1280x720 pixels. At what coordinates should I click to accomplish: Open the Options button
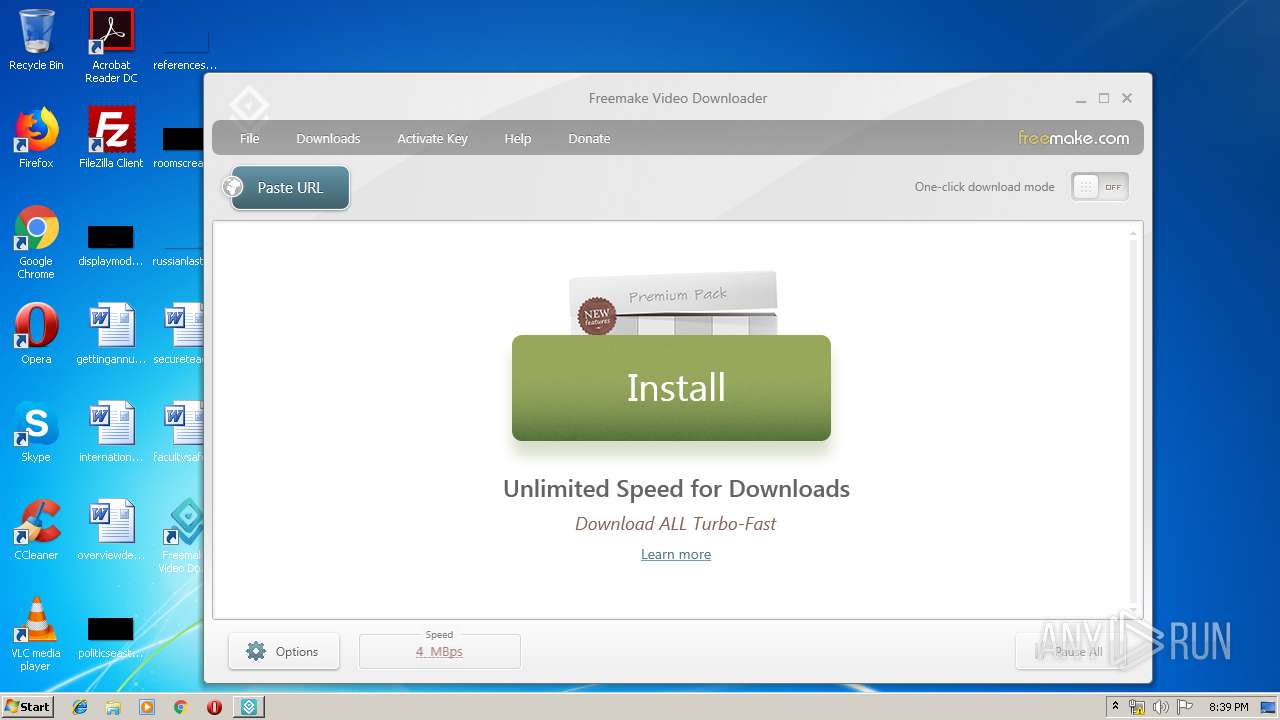click(284, 651)
